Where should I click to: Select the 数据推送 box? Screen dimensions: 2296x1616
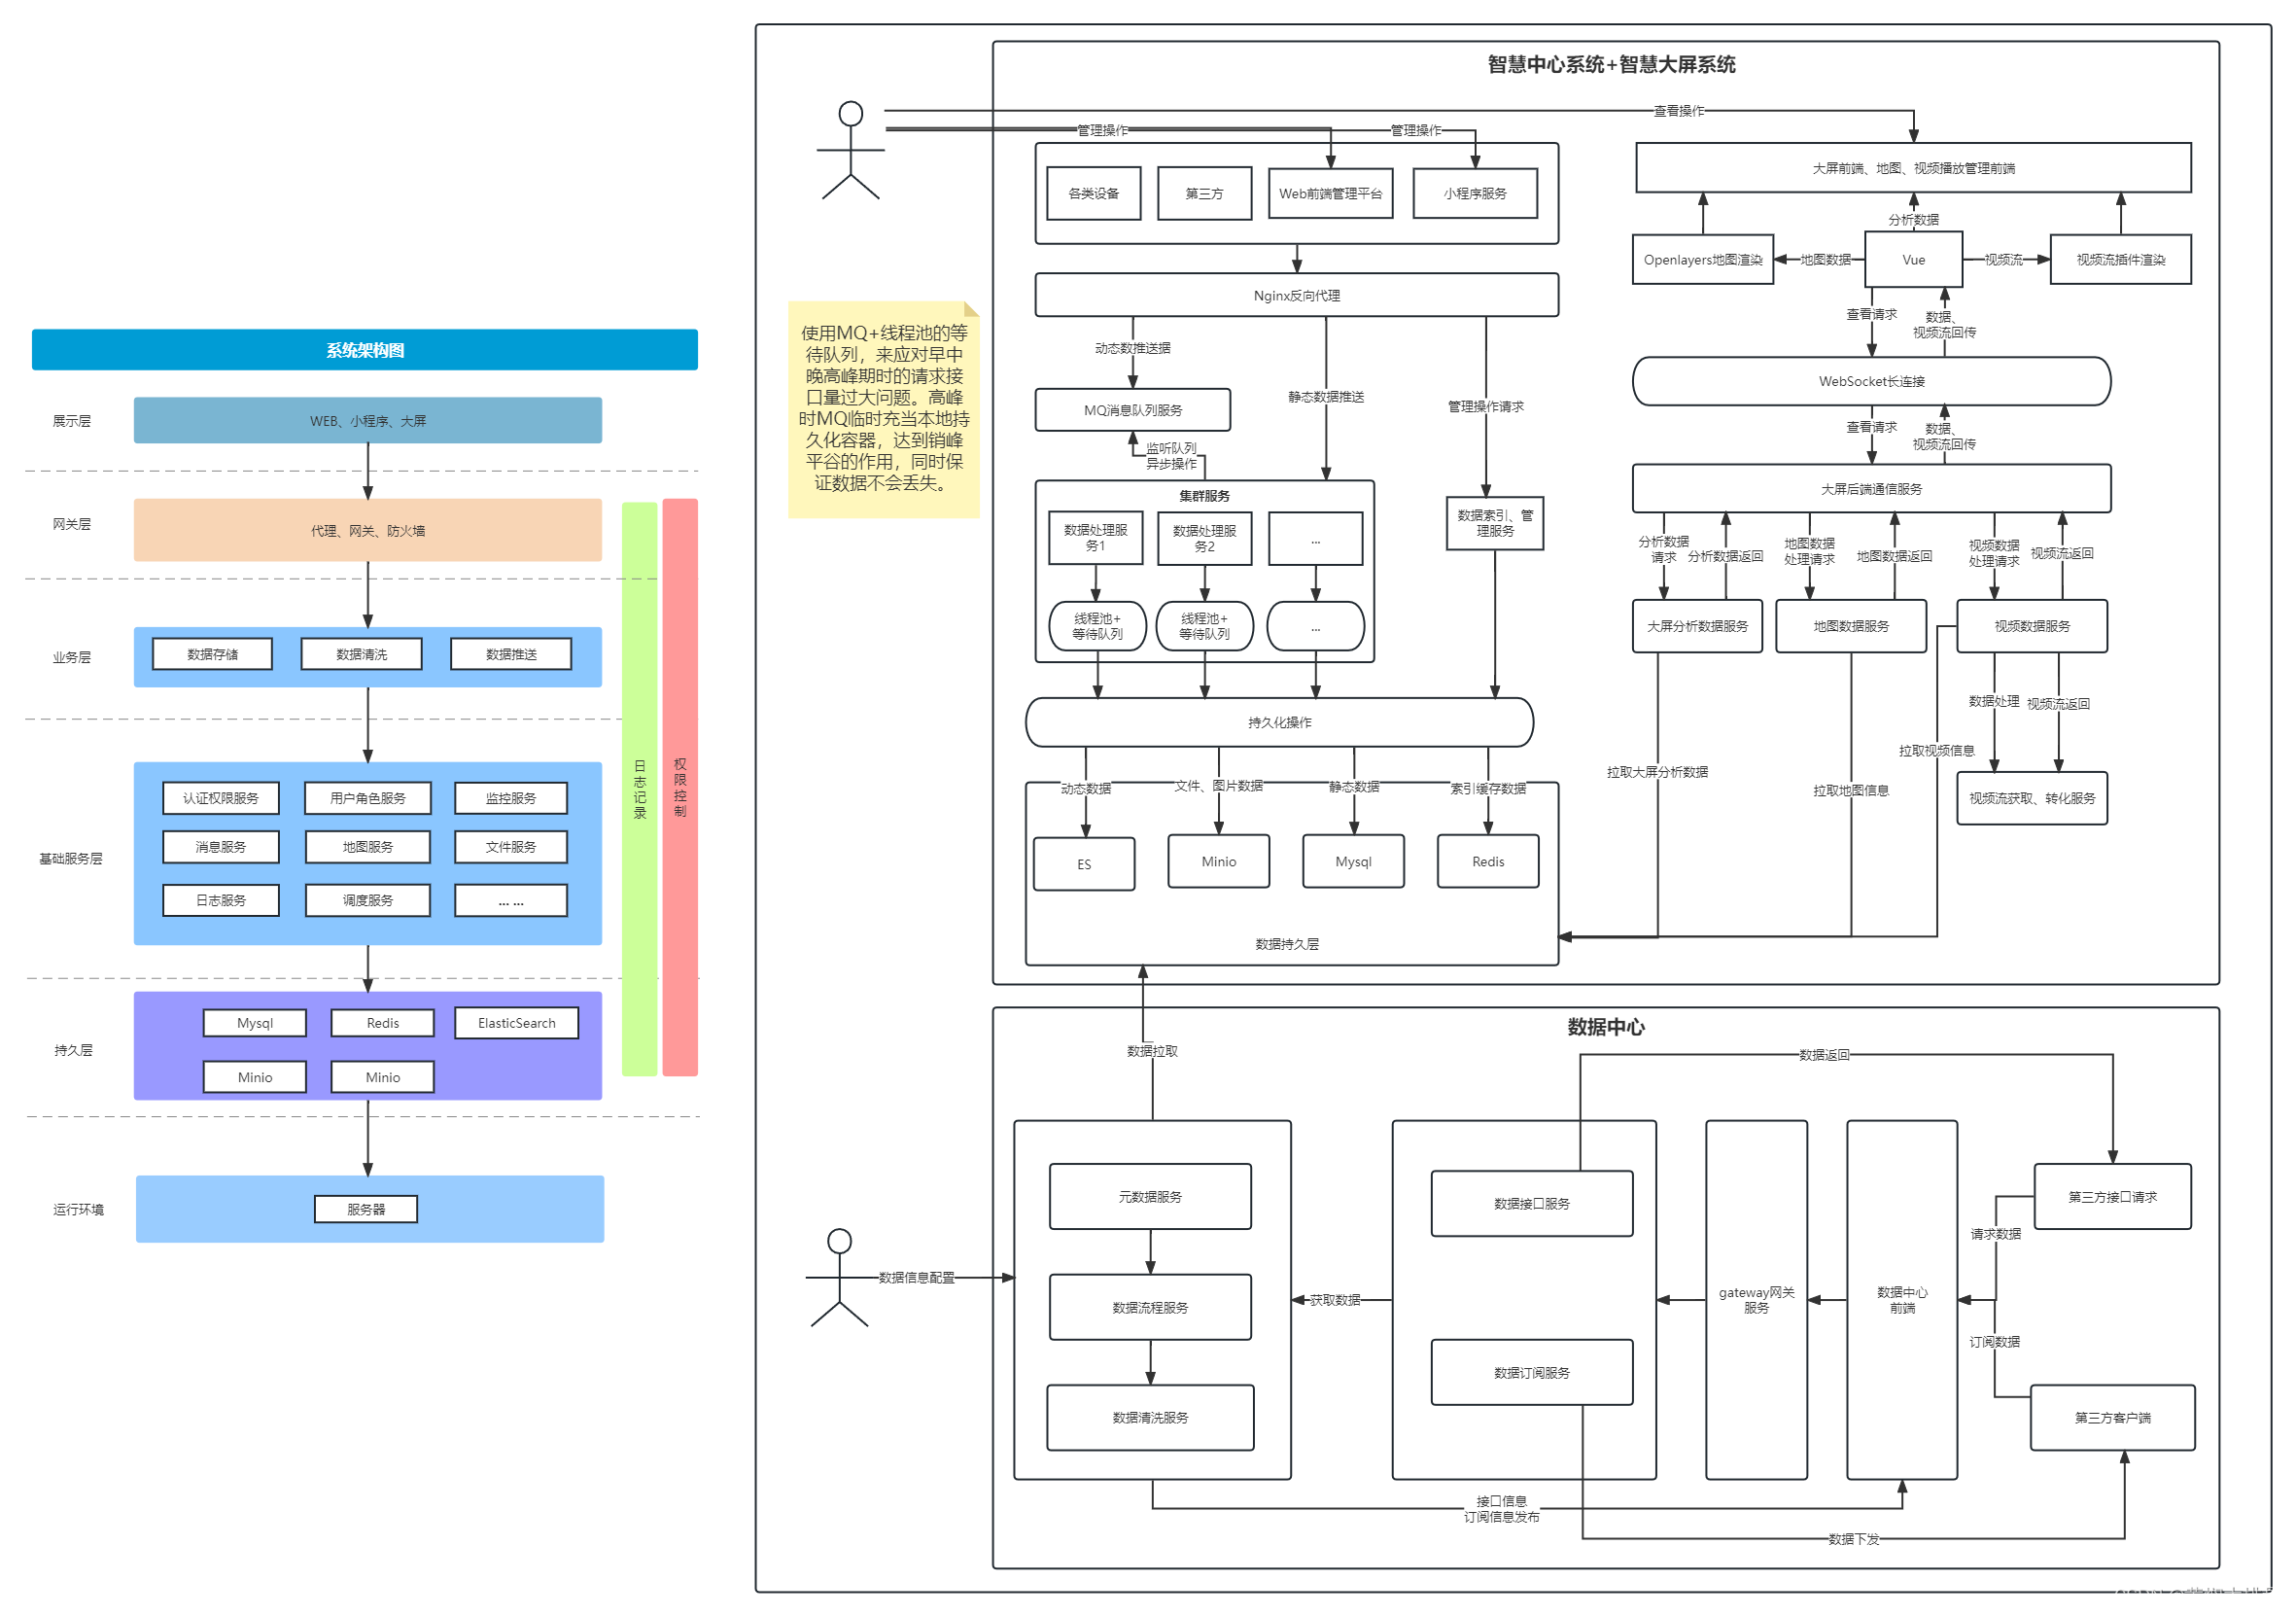511,654
